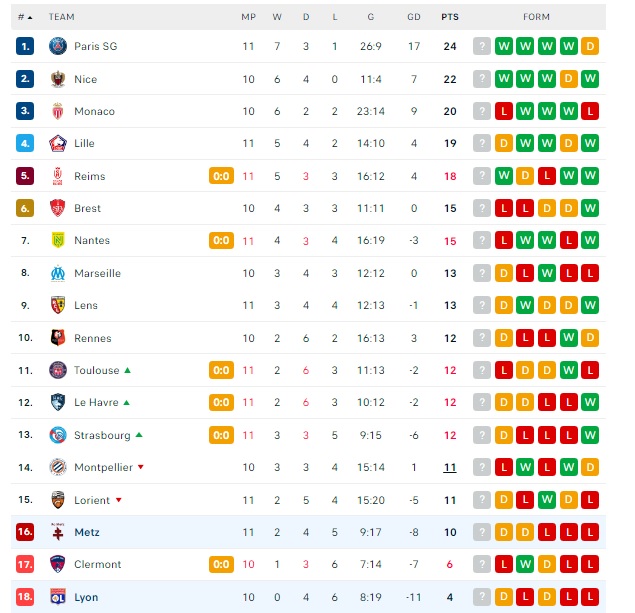Viewport: 635px width, 613px height.
Task: Click Lyon's upcoming match question mark box
Action: (482, 597)
